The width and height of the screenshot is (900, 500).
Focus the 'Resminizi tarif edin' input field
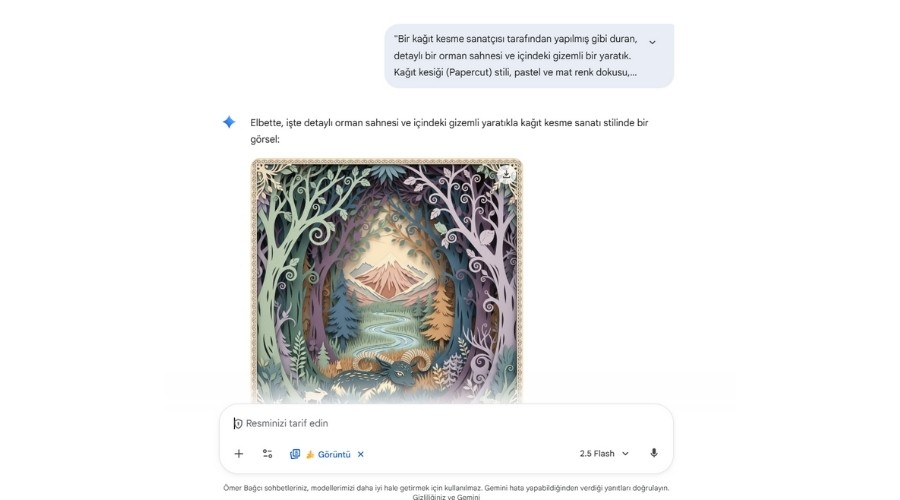coord(445,424)
